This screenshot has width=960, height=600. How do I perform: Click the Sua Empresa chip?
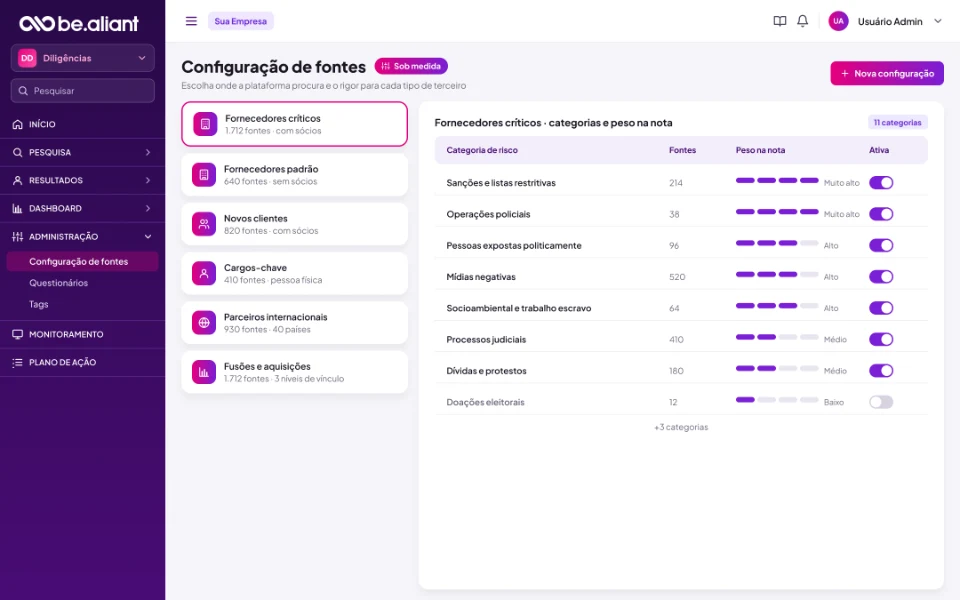coord(241,21)
